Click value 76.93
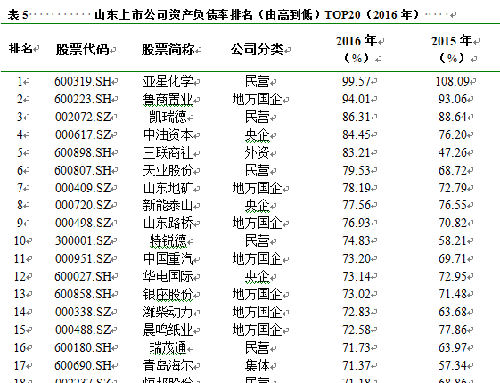Image resolution: width=500 pixels, height=383 pixels. click(x=356, y=223)
